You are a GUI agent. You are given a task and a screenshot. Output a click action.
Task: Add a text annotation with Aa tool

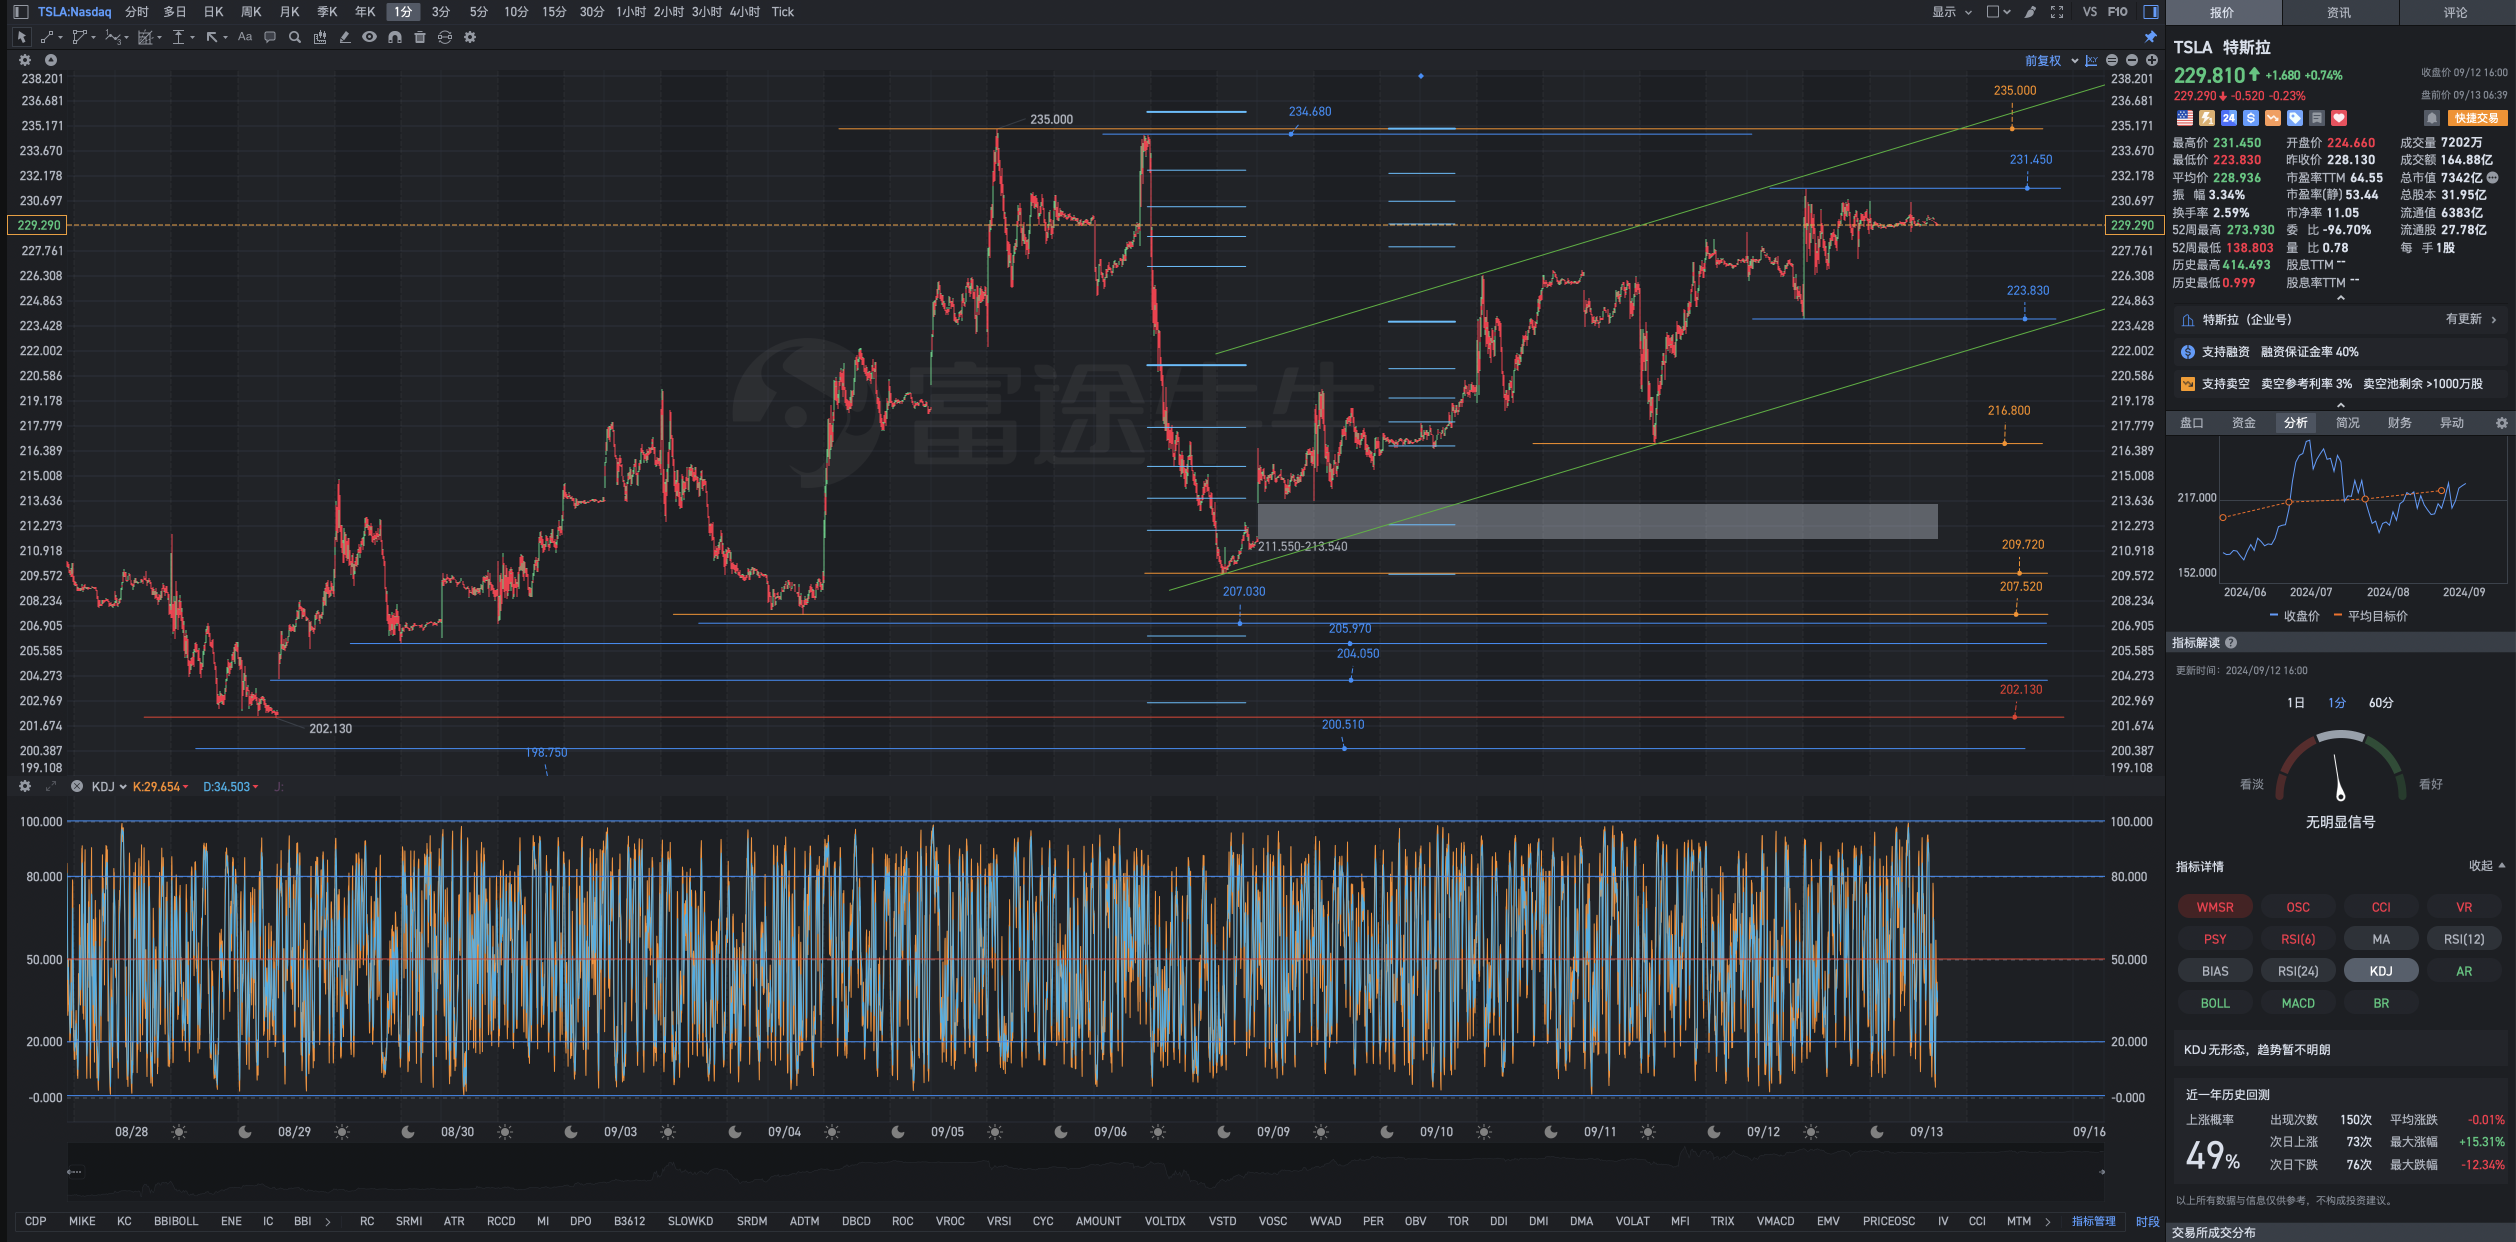coord(245,37)
